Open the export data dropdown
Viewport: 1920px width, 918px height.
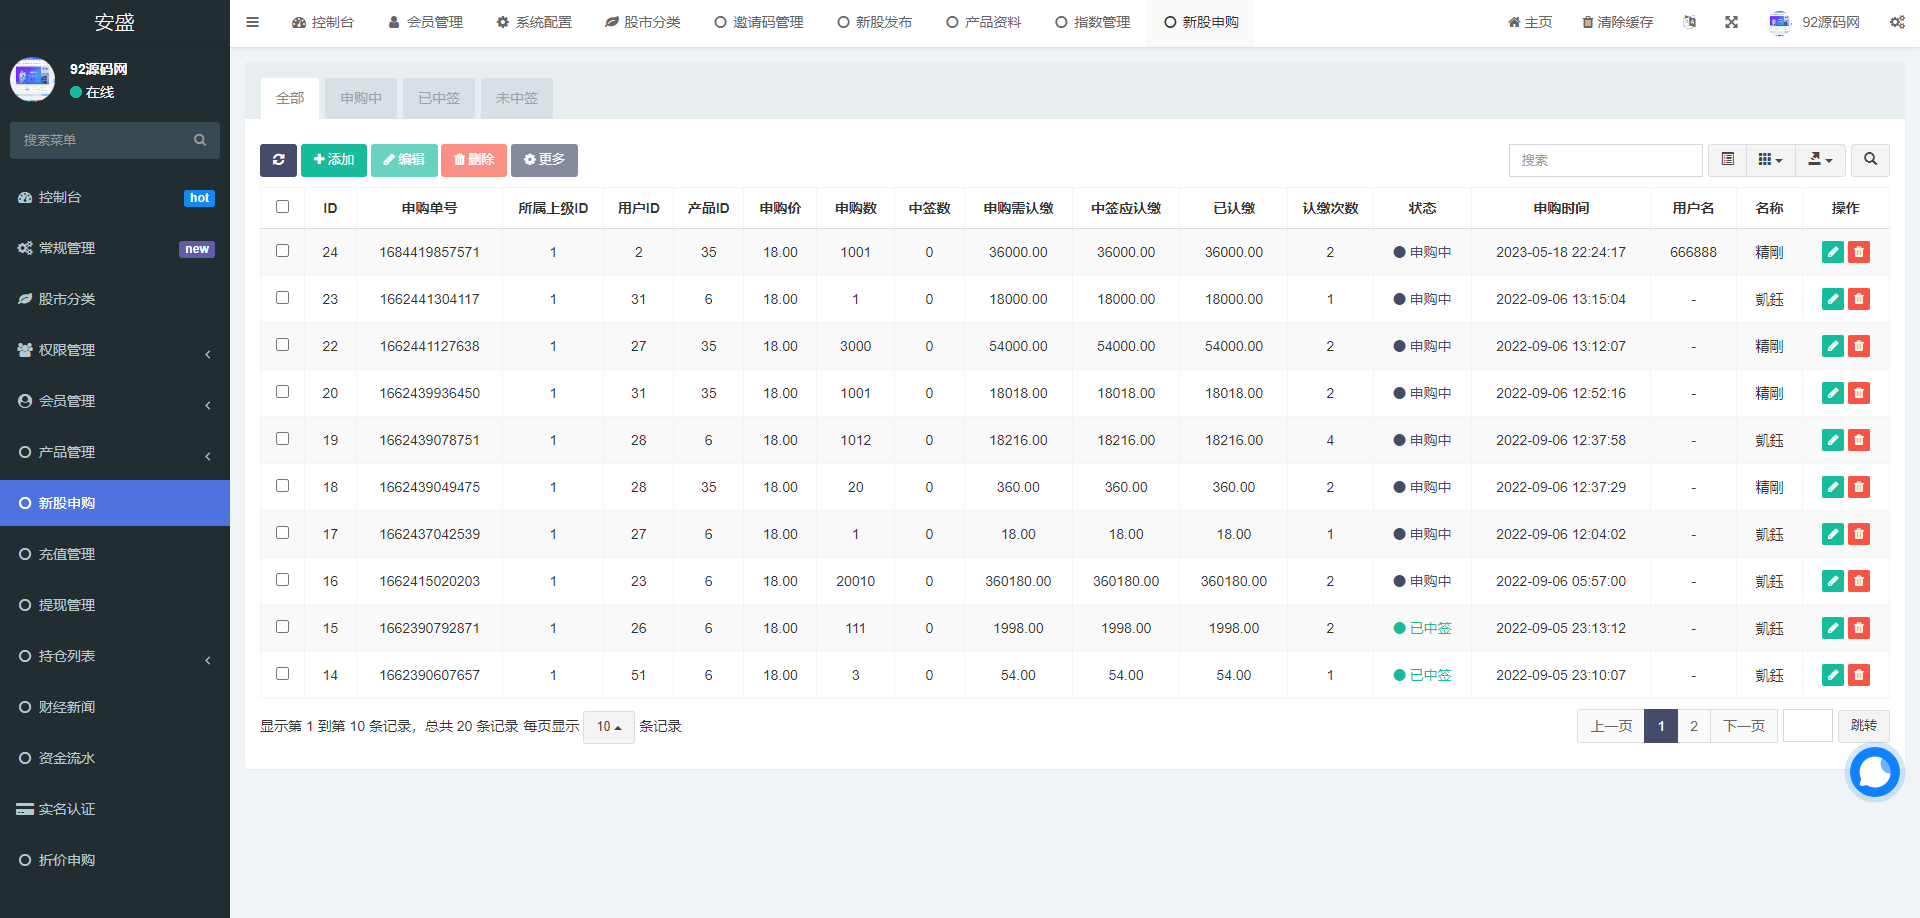click(x=1820, y=160)
